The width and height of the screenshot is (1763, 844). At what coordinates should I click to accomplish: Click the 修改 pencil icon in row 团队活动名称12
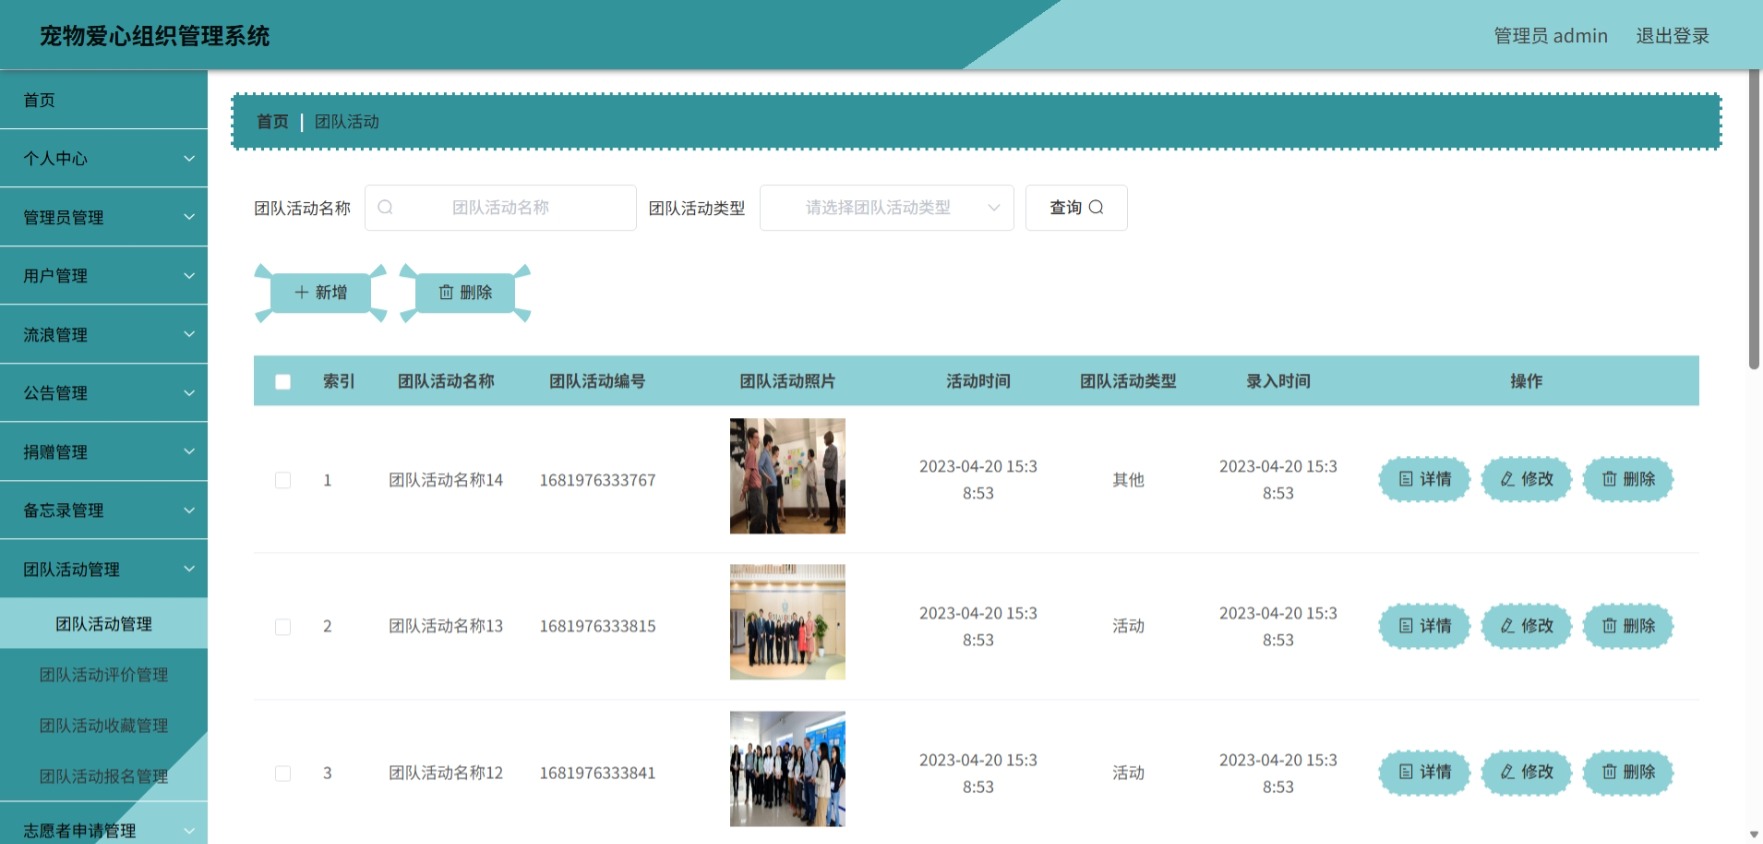coord(1507,772)
